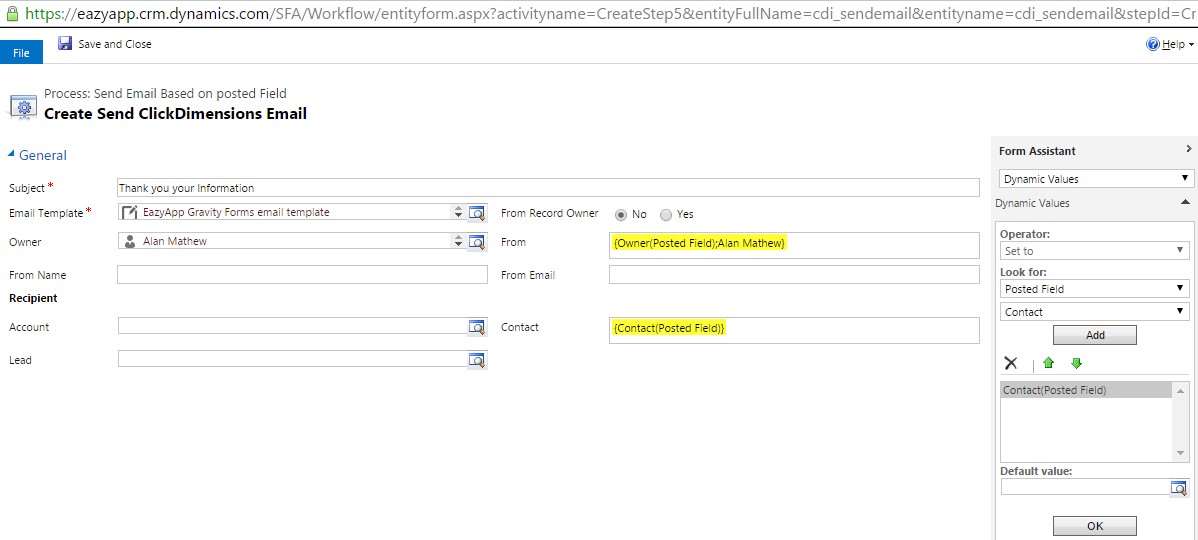Click in the Account lookup field
Screen dimensions: 1198x540
293,327
